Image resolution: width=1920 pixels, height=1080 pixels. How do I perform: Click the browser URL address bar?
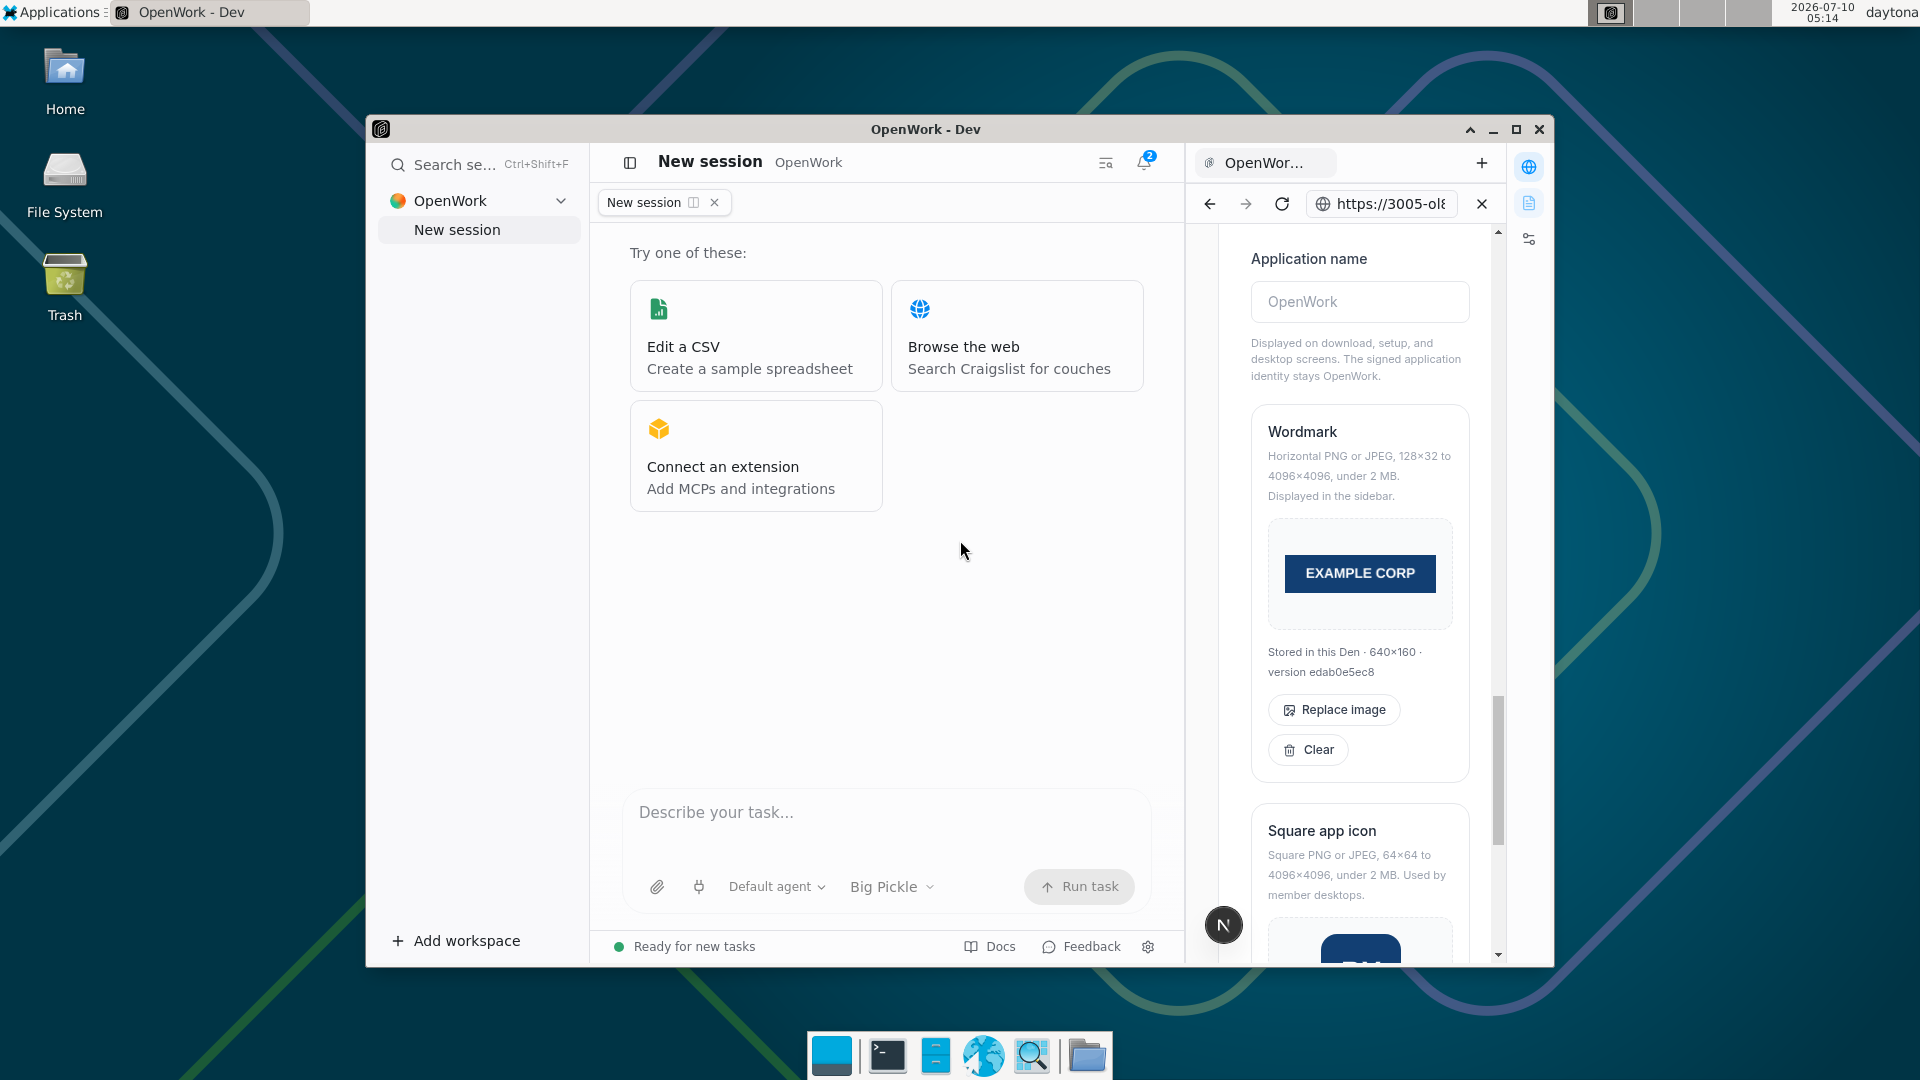click(x=1381, y=204)
